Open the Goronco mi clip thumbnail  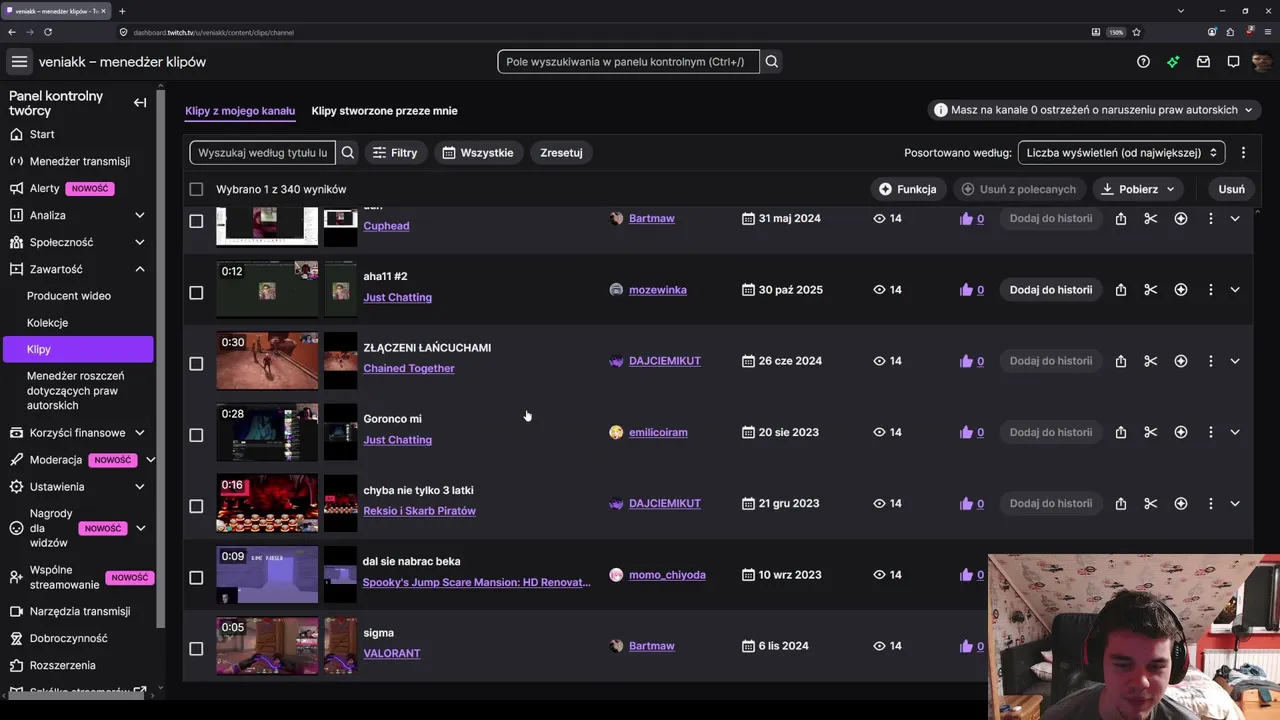click(x=267, y=432)
